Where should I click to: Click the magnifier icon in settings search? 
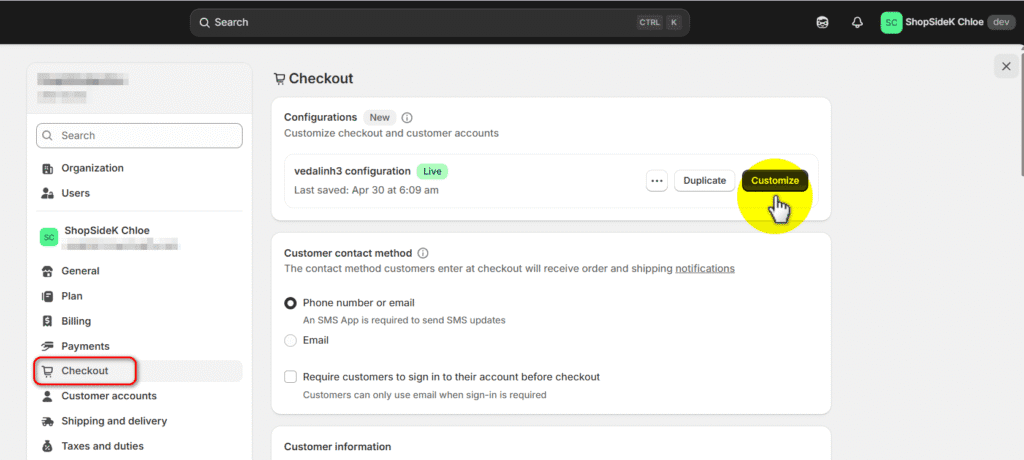(48, 136)
